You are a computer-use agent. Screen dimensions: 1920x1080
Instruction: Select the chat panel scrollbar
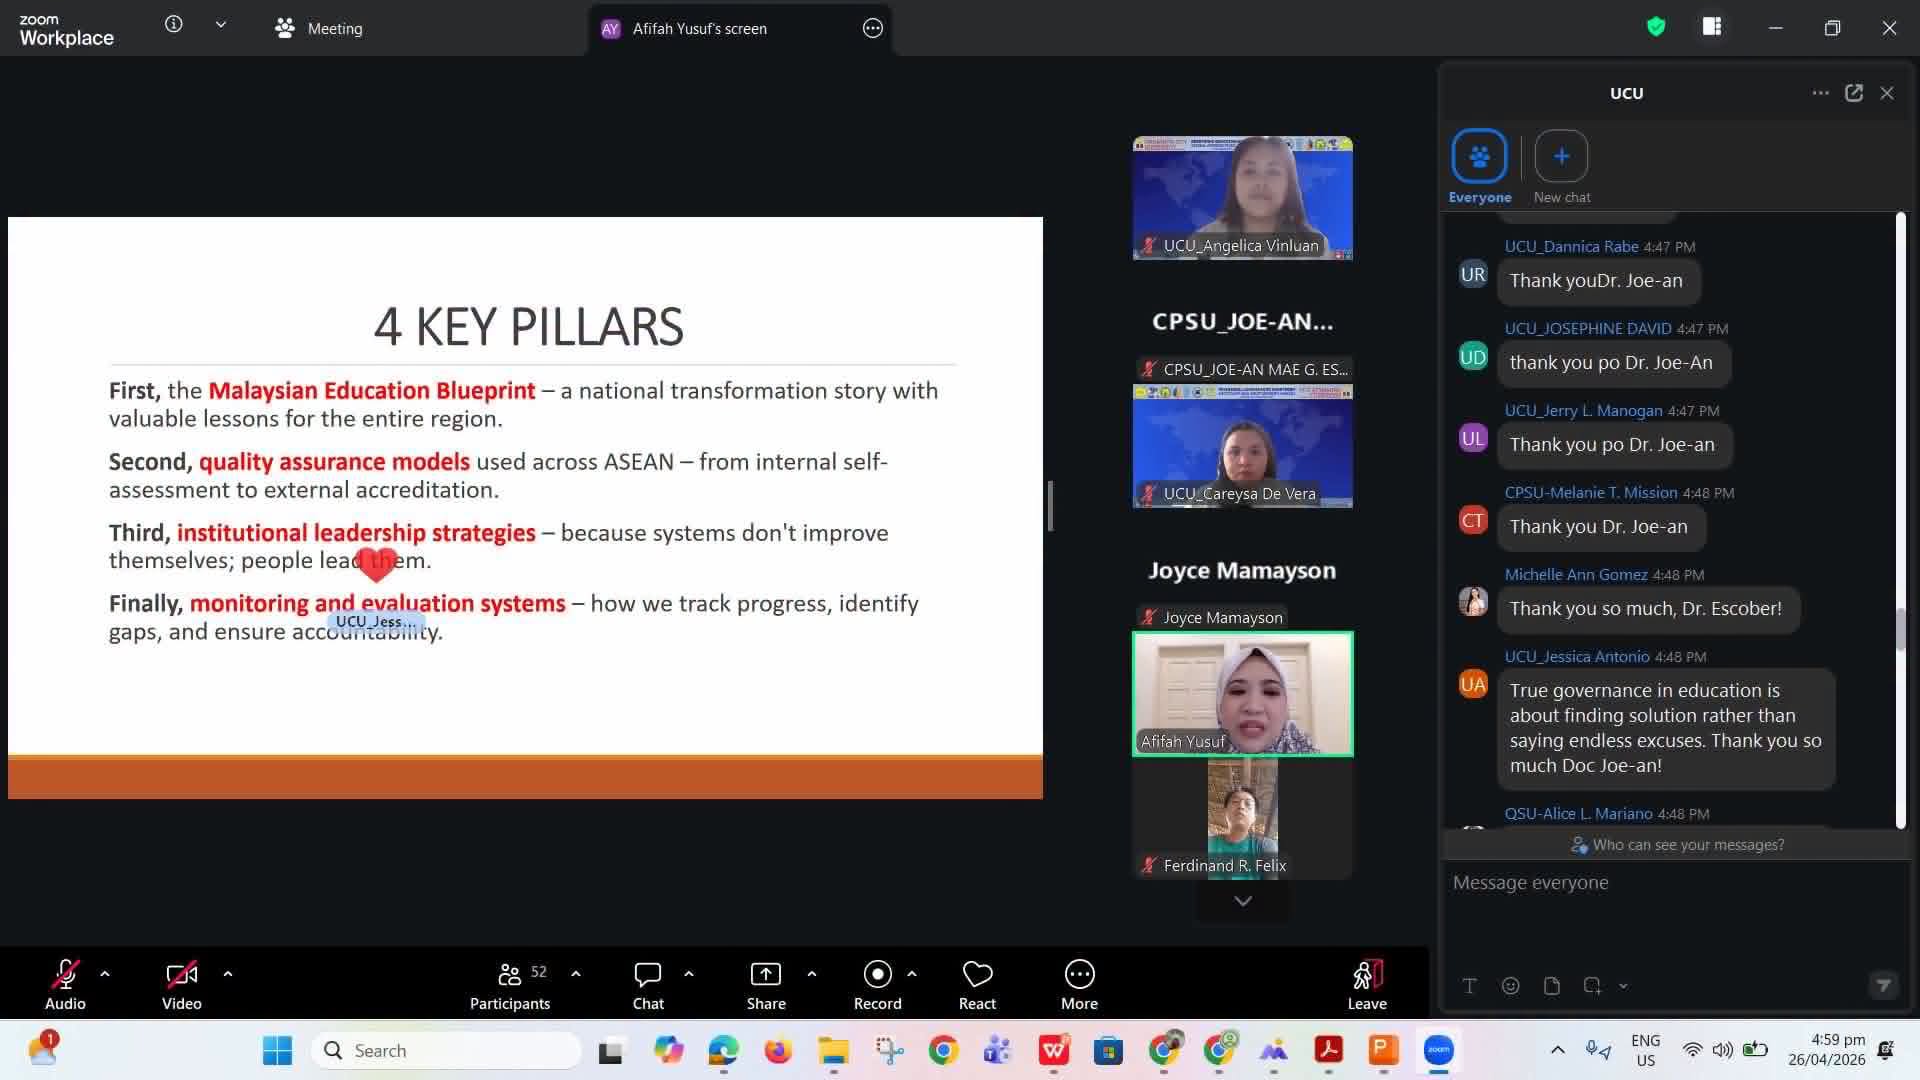click(1900, 630)
